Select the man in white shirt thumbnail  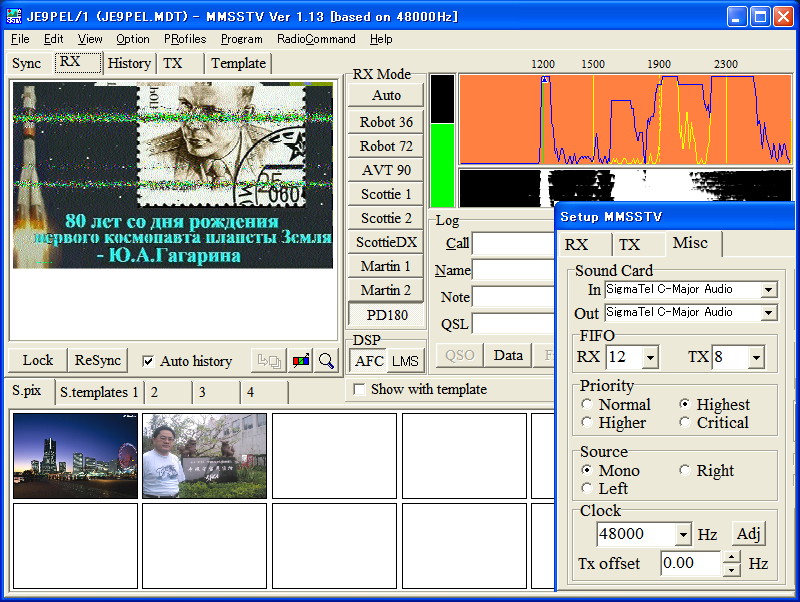pyautogui.click(x=205, y=456)
